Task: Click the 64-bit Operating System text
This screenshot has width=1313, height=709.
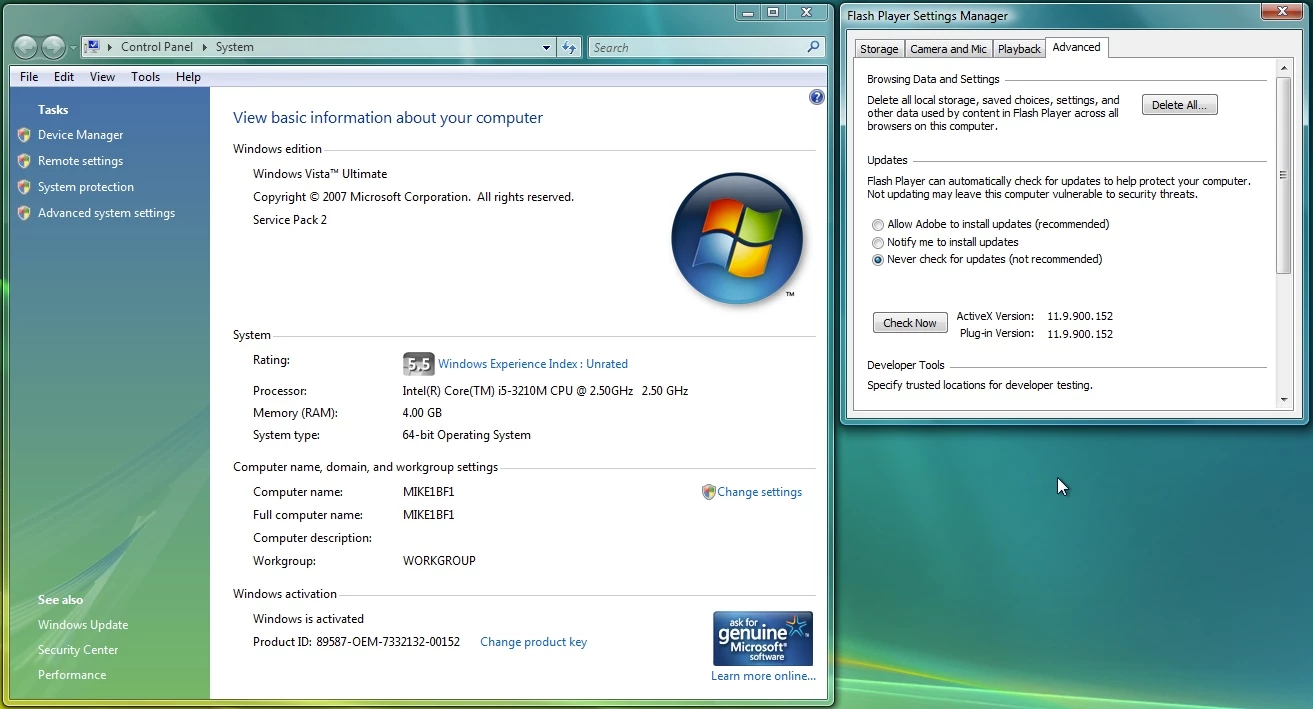Action: point(467,435)
